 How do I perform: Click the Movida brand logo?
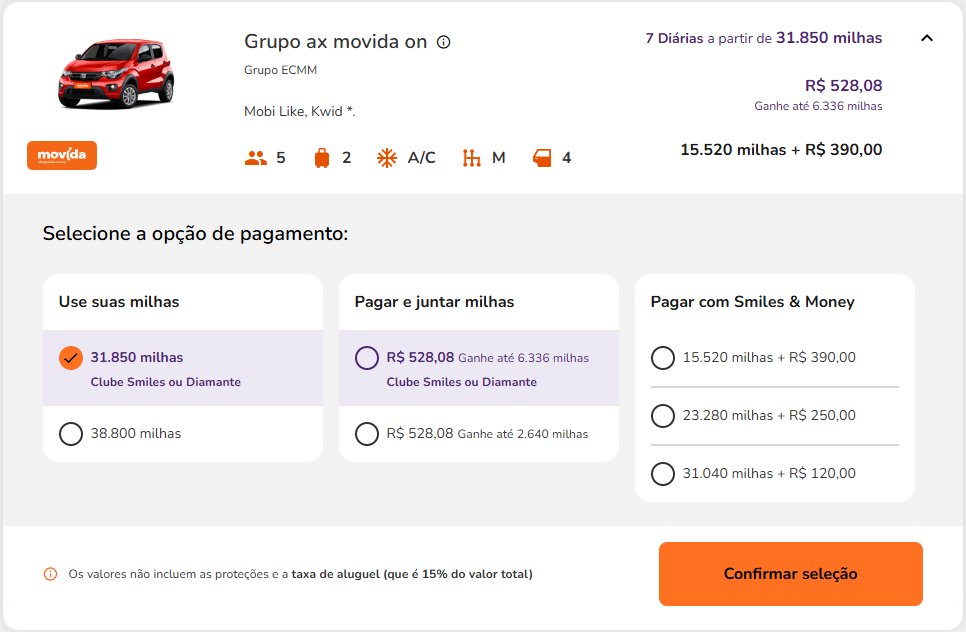click(62, 155)
